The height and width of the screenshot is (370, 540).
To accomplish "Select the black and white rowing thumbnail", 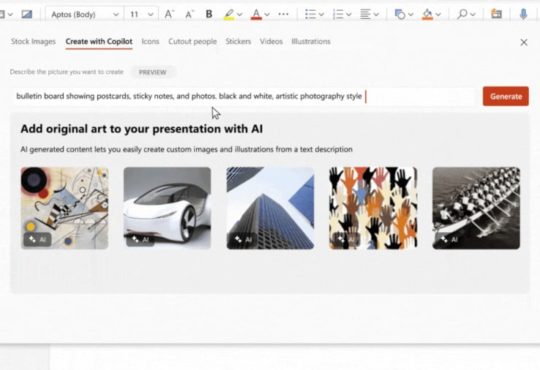I will pos(476,208).
